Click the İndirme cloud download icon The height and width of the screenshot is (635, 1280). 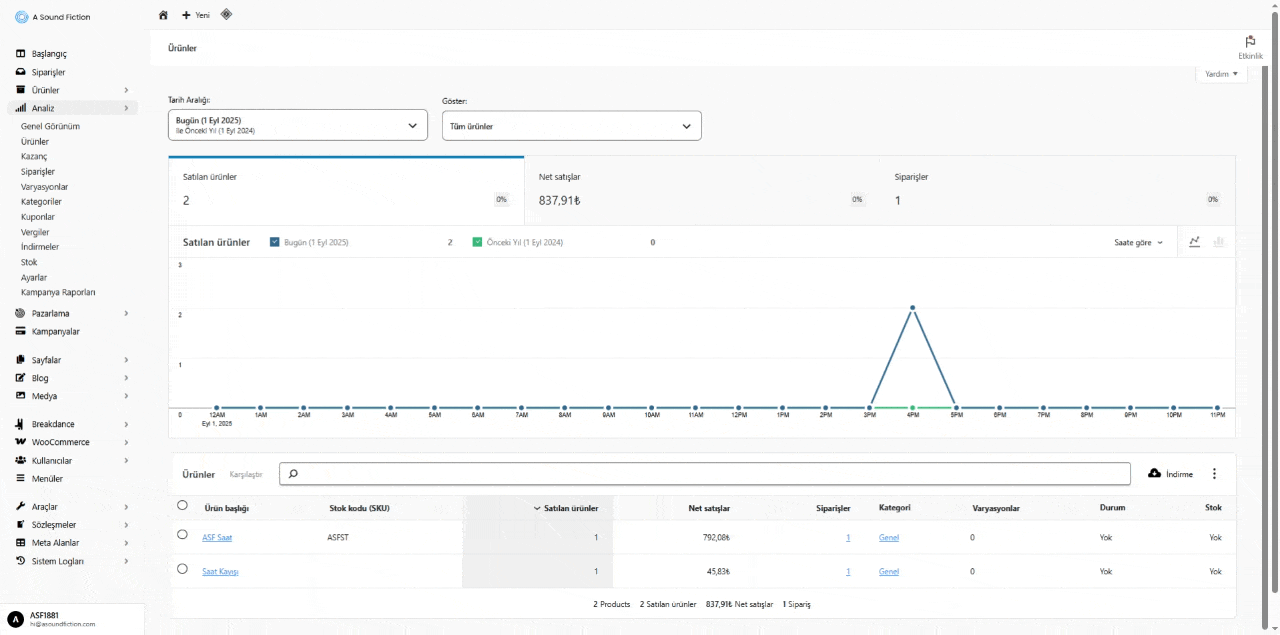[1154, 473]
